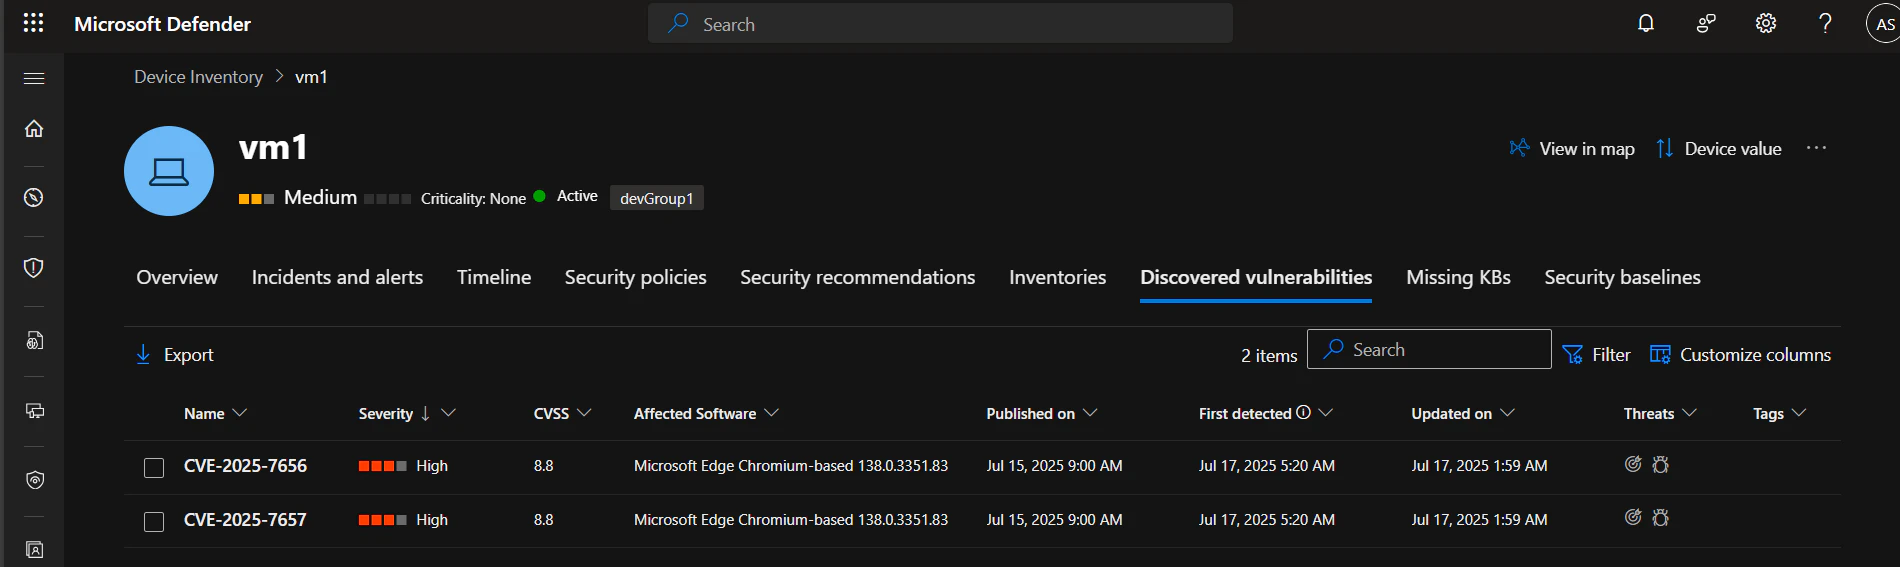This screenshot has height=567, width=1900.
Task: Select the CVE-2025-7657 row checkbox
Action: click(x=154, y=522)
